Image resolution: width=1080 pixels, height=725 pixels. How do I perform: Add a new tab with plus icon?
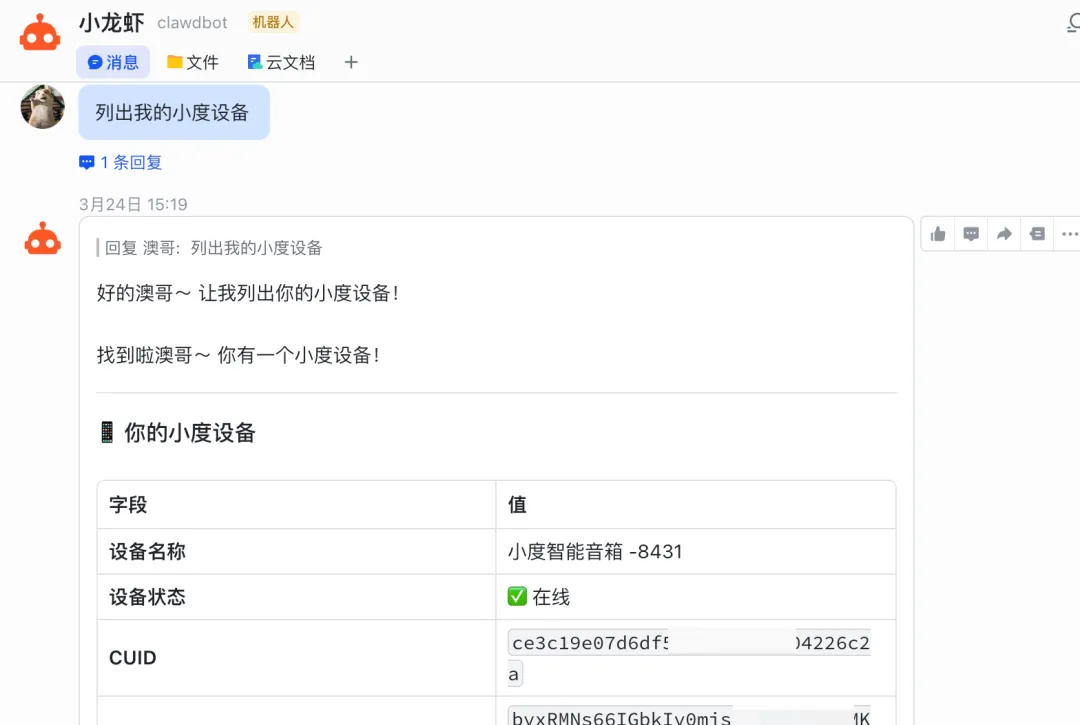coord(351,63)
